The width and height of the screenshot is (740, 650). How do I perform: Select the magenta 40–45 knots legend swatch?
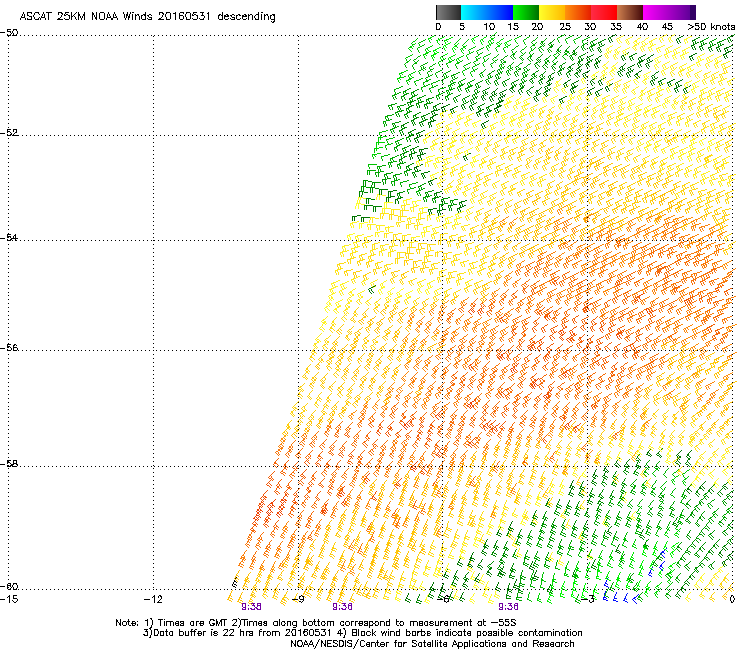pyautogui.click(x=656, y=12)
